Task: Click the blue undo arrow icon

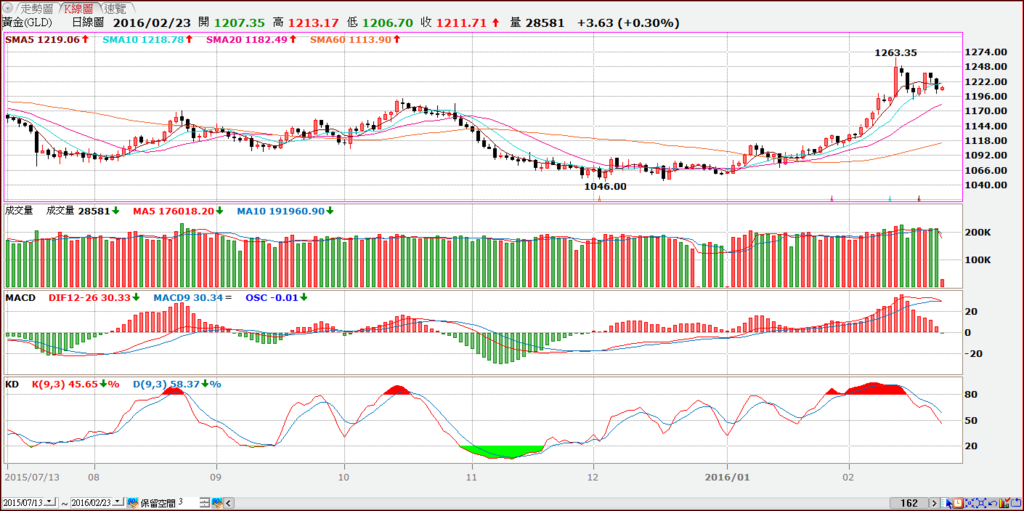Action: click(x=993, y=503)
